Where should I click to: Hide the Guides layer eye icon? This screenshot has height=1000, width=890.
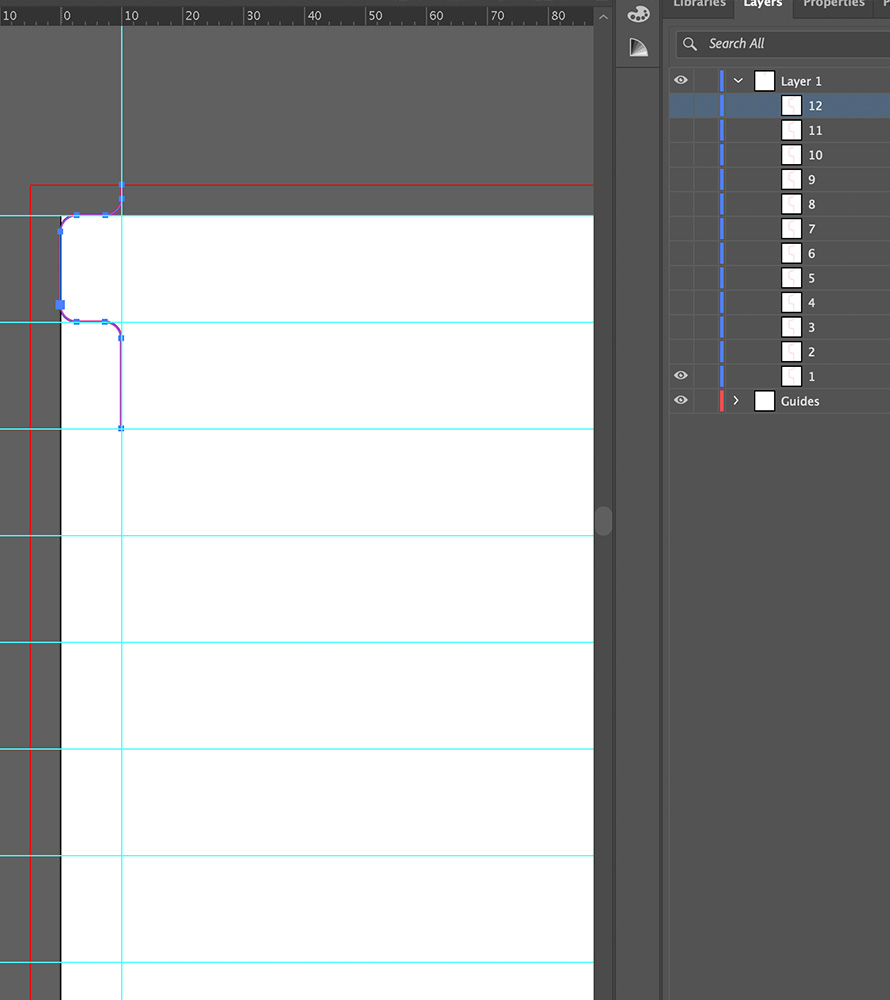[x=681, y=401]
